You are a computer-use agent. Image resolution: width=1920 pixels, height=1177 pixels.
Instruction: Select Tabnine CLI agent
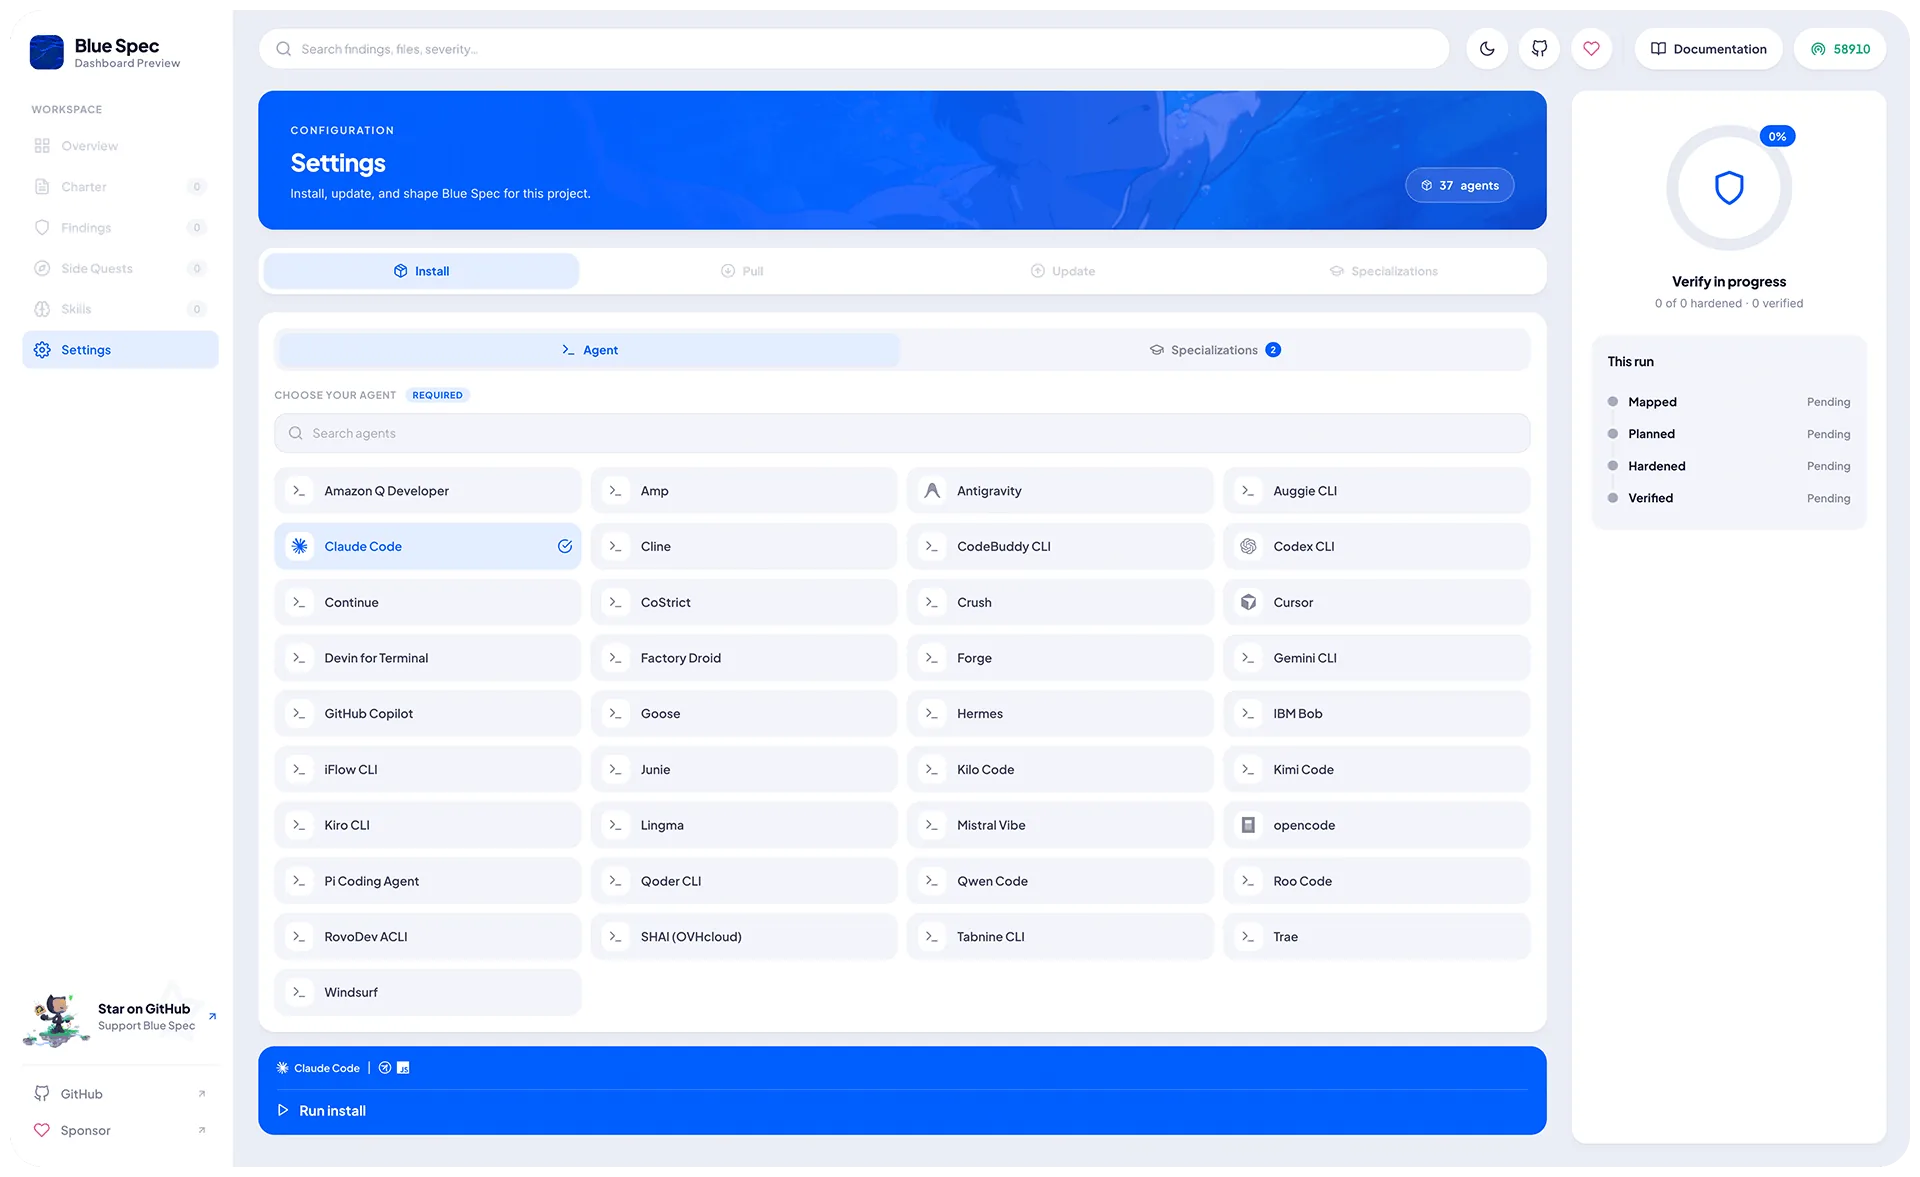1060,937
